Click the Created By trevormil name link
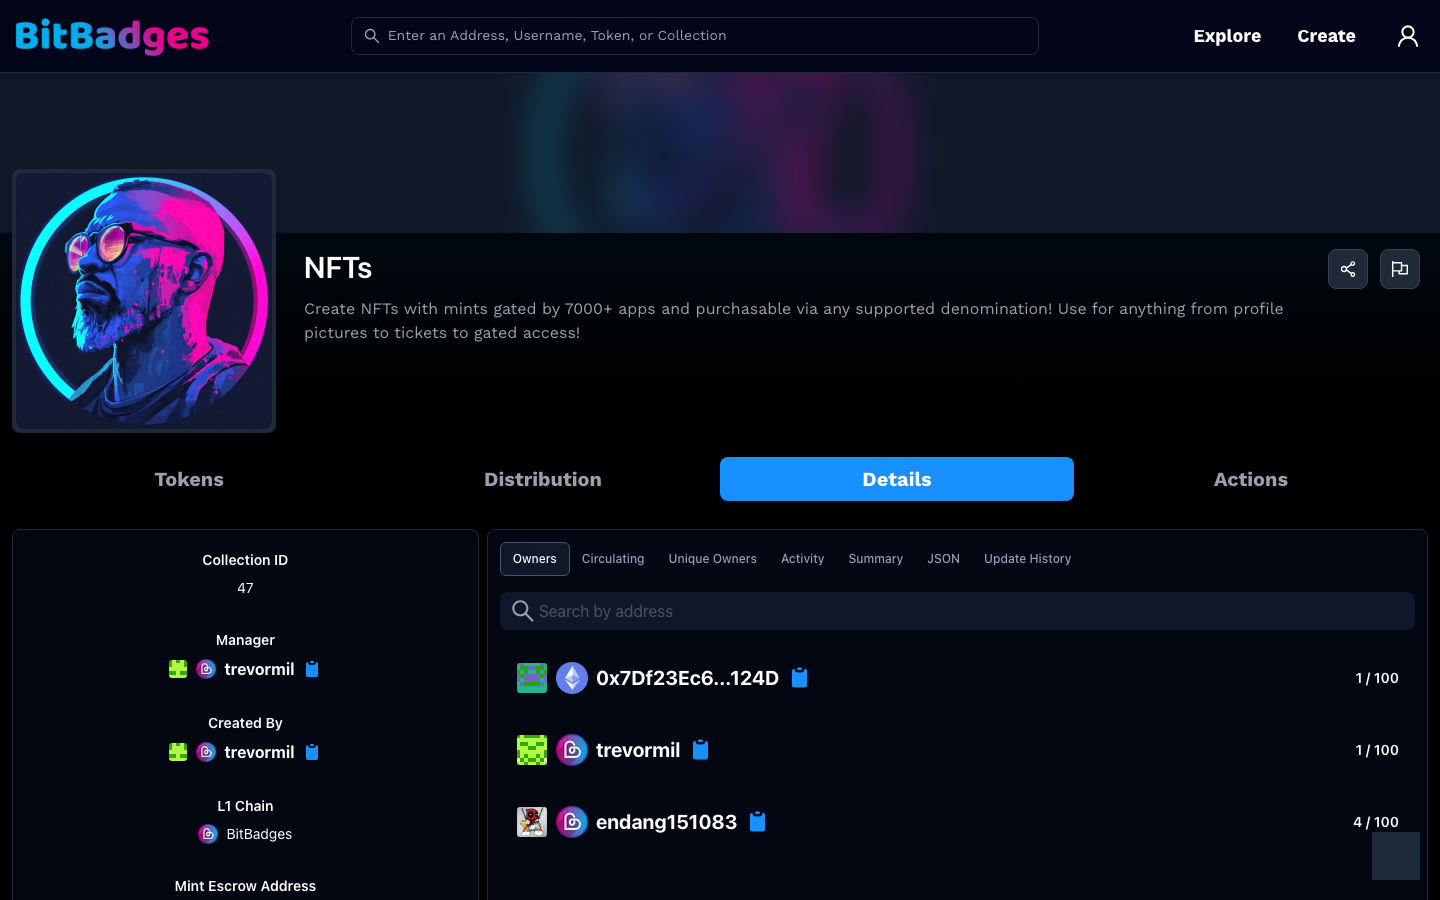 click(x=259, y=752)
